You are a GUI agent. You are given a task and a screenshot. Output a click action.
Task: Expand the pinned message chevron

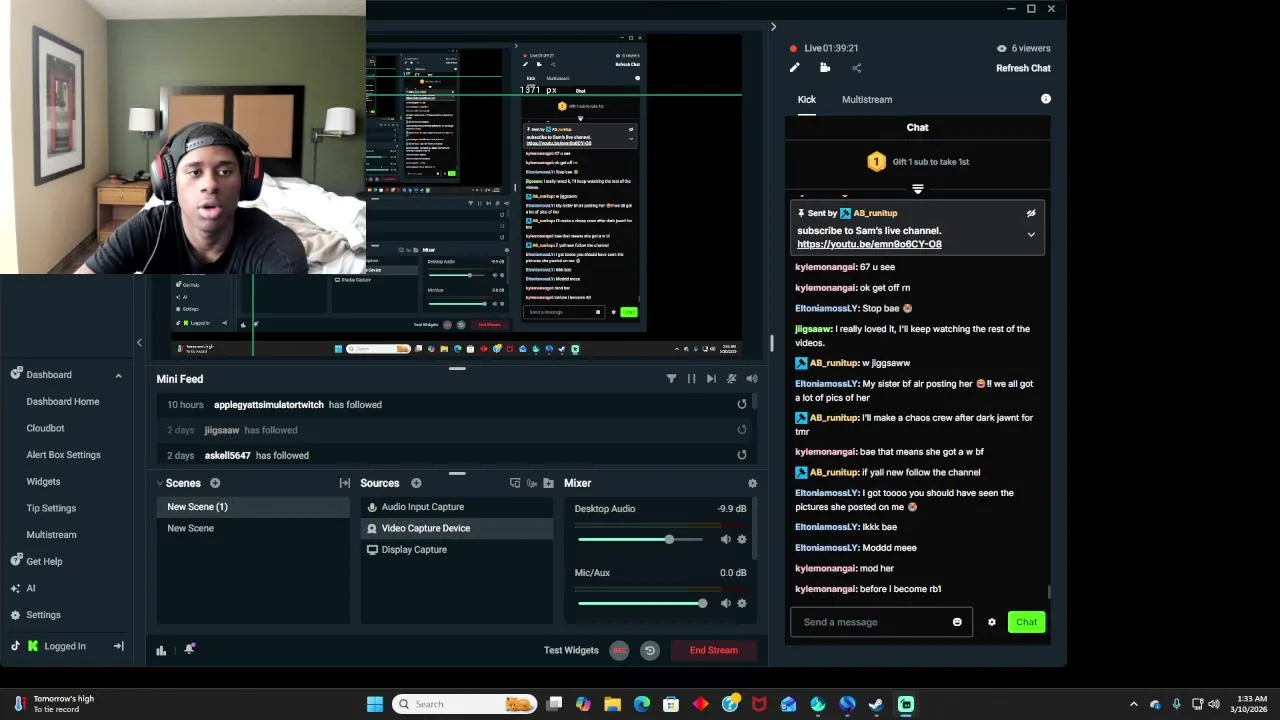click(x=1031, y=235)
